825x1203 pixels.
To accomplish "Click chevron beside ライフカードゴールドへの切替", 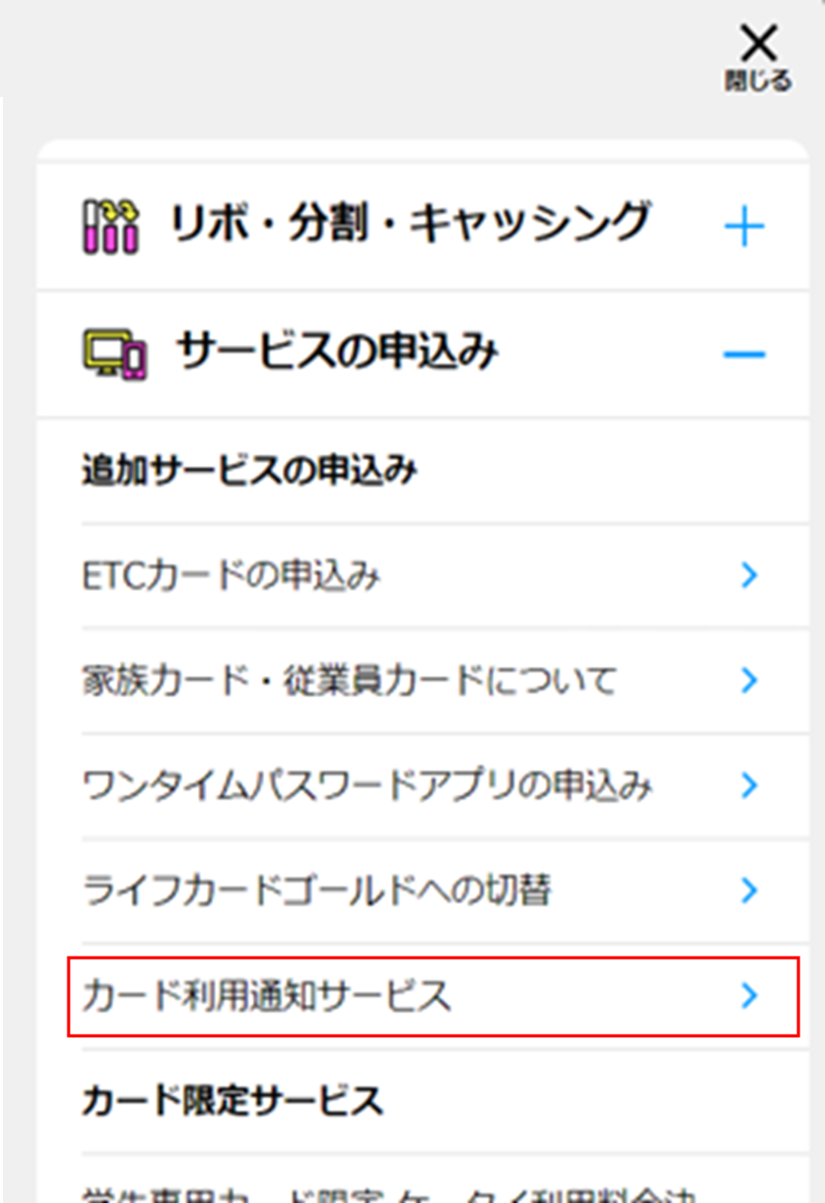I will 749,890.
